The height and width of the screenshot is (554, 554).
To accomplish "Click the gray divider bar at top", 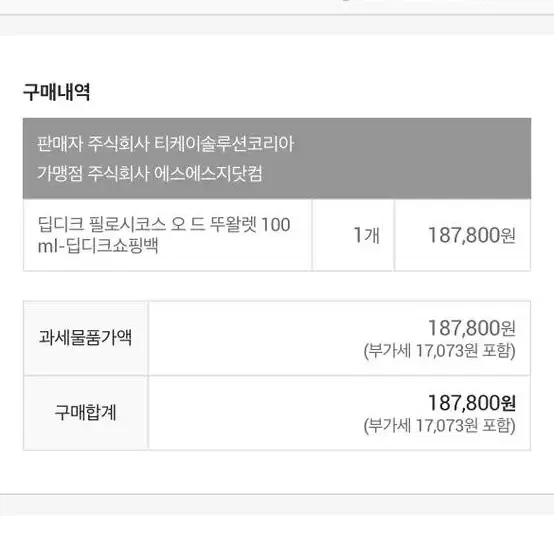I will (277, 25).
